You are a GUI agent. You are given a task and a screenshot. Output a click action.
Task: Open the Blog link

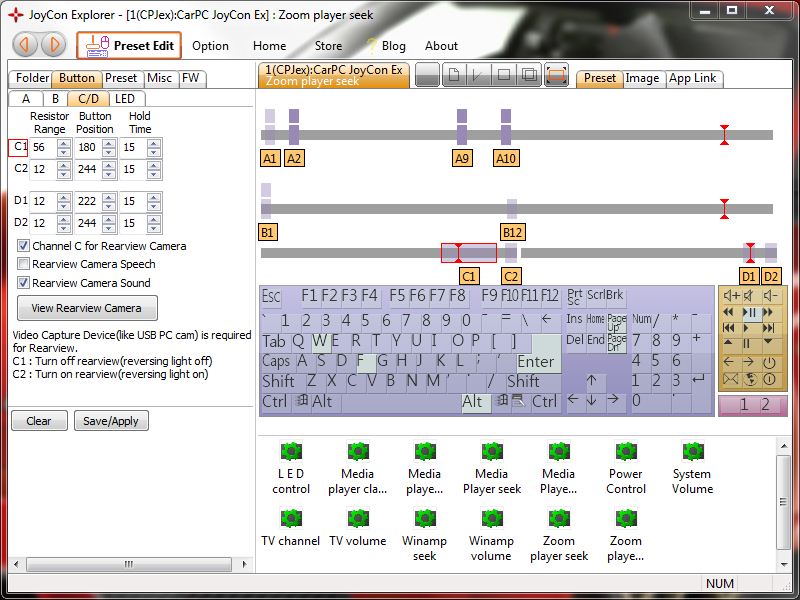(x=393, y=46)
